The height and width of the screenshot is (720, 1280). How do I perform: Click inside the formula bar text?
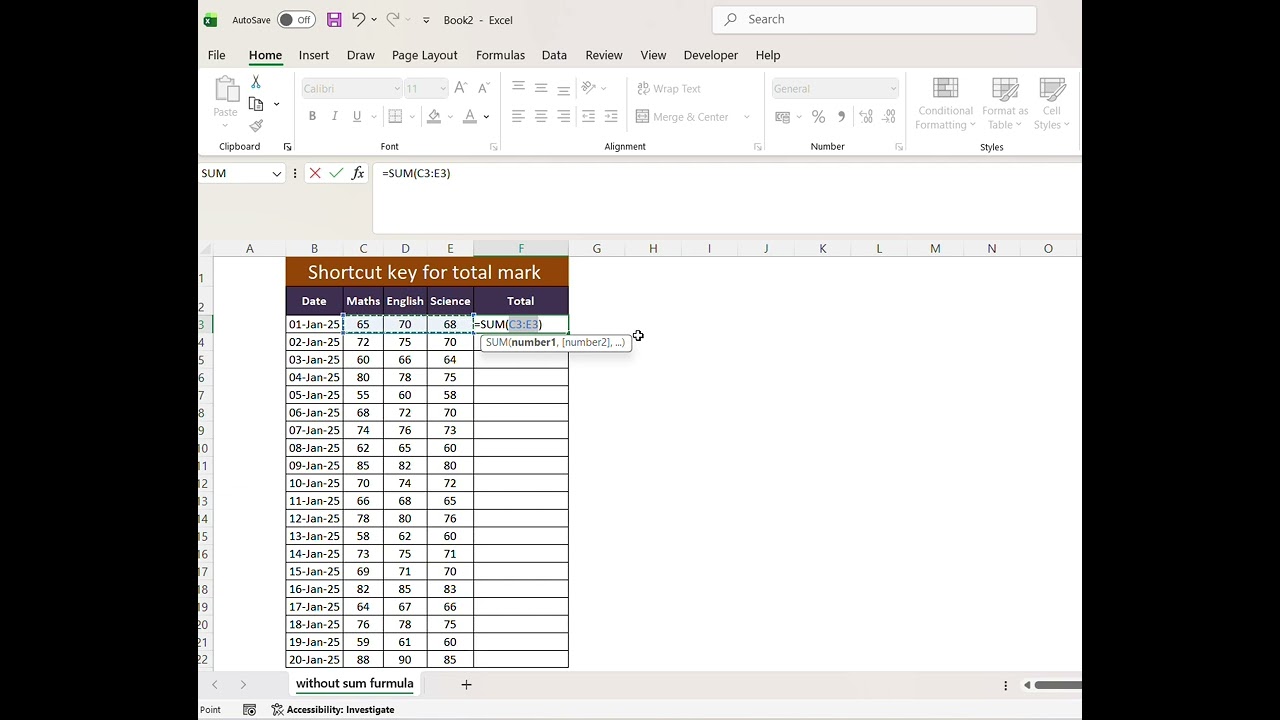point(416,173)
